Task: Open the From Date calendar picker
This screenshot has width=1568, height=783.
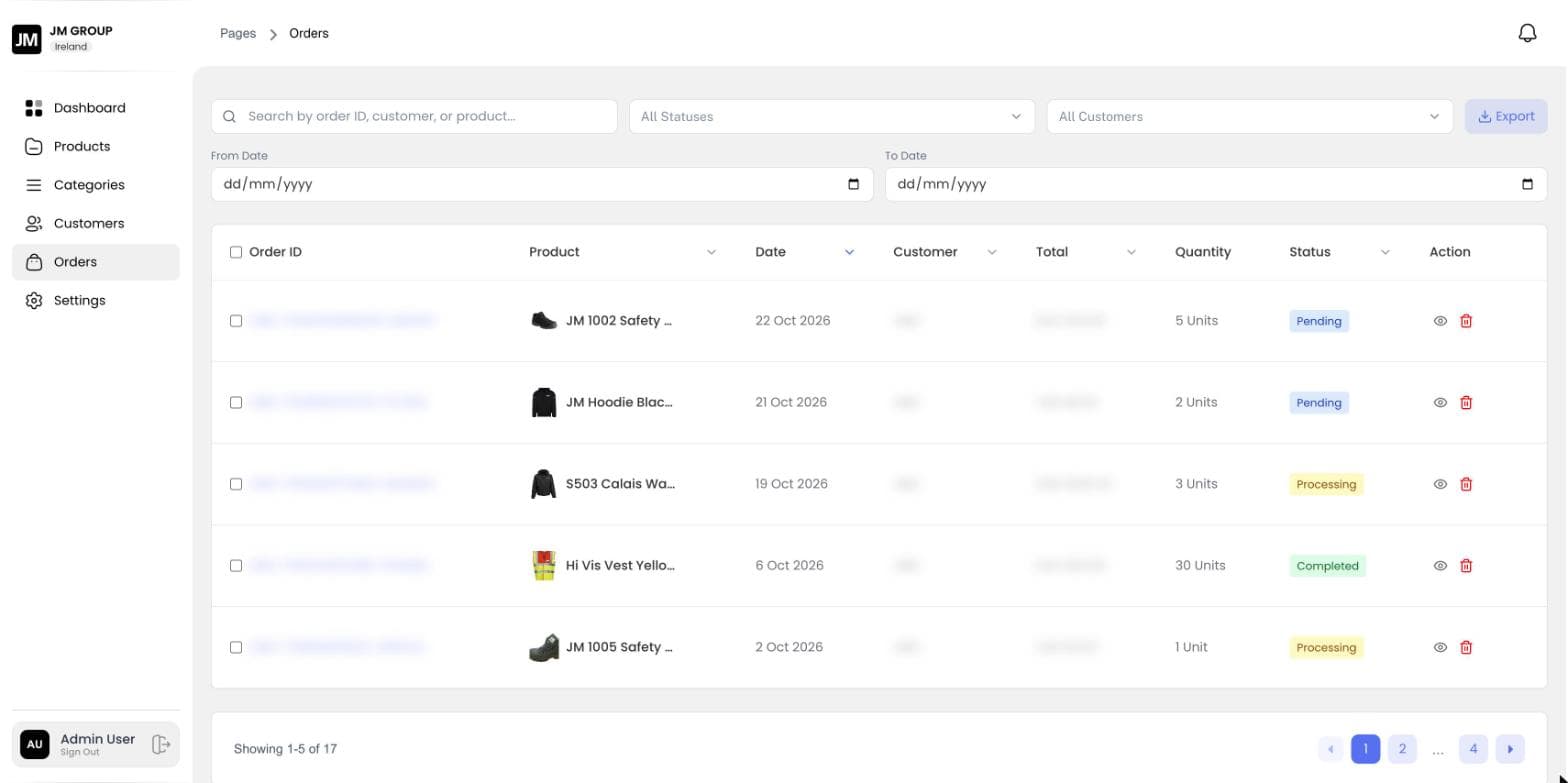Action: (x=853, y=184)
